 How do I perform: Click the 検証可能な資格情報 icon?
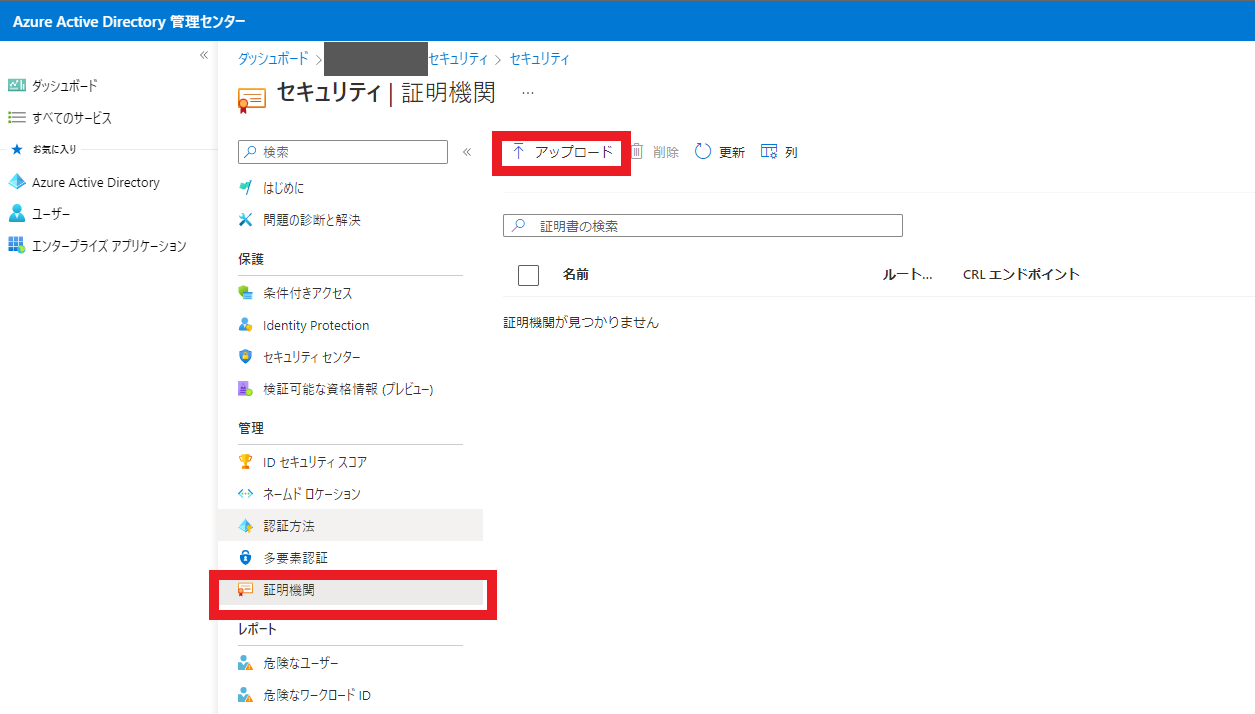point(245,389)
